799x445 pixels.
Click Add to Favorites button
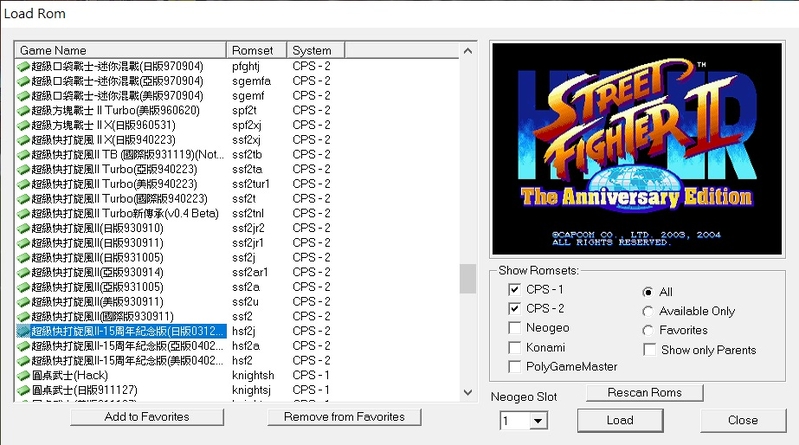[147, 417]
